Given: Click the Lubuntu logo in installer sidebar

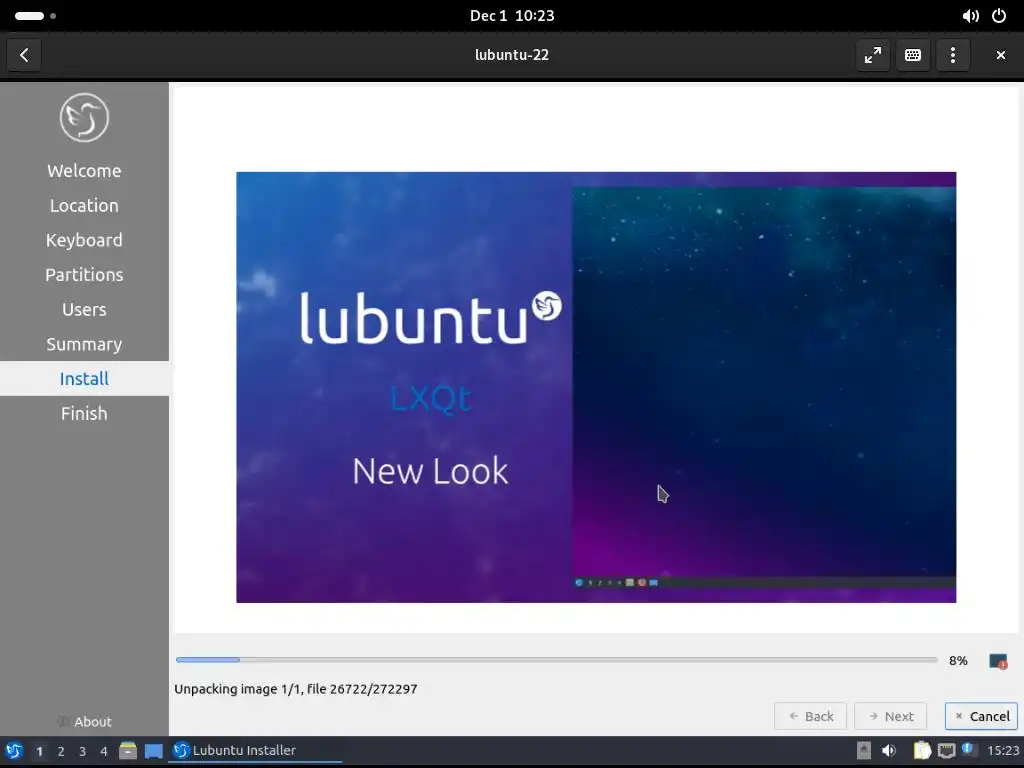Looking at the screenshot, I should point(84,118).
